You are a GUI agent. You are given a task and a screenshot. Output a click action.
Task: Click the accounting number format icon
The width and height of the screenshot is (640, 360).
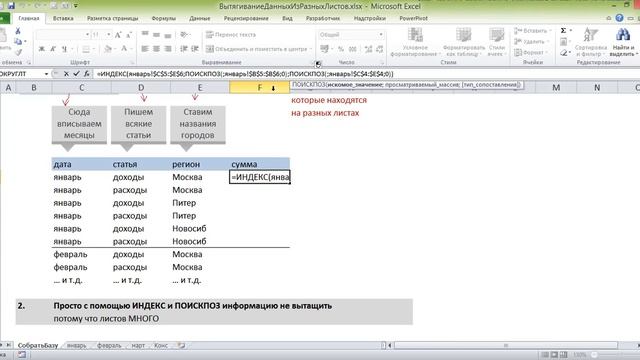(324, 49)
